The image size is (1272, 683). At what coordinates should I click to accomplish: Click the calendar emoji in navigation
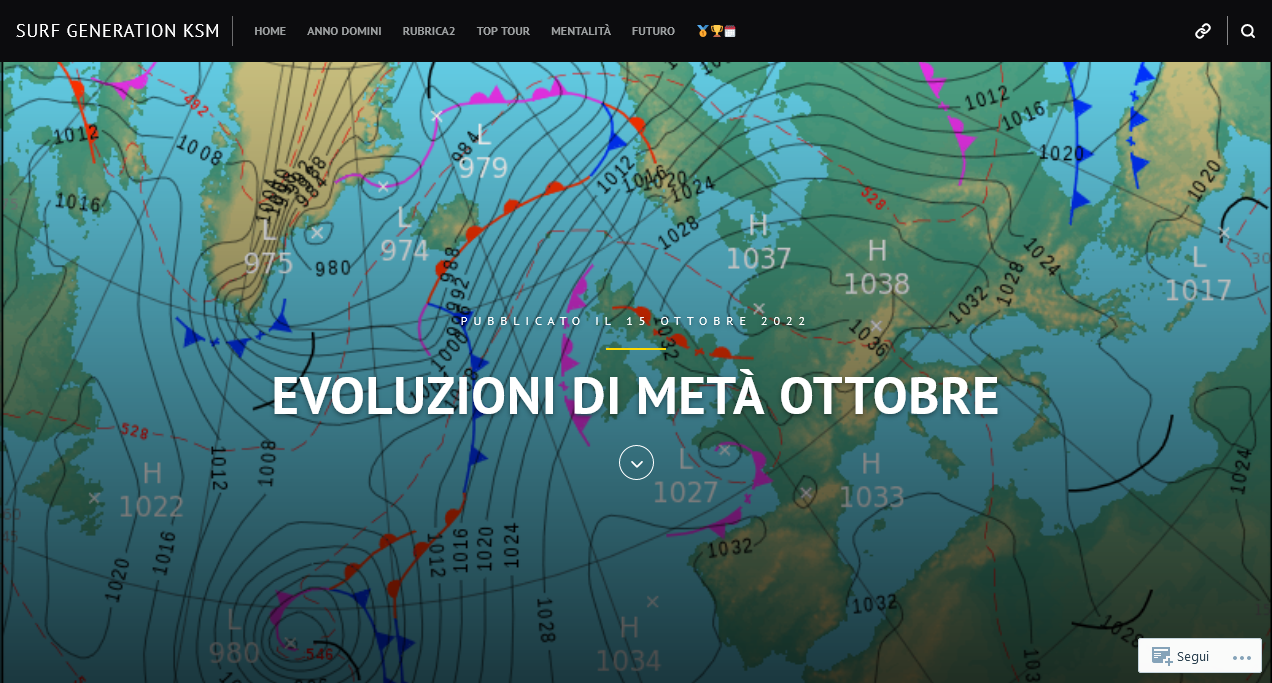click(x=730, y=31)
